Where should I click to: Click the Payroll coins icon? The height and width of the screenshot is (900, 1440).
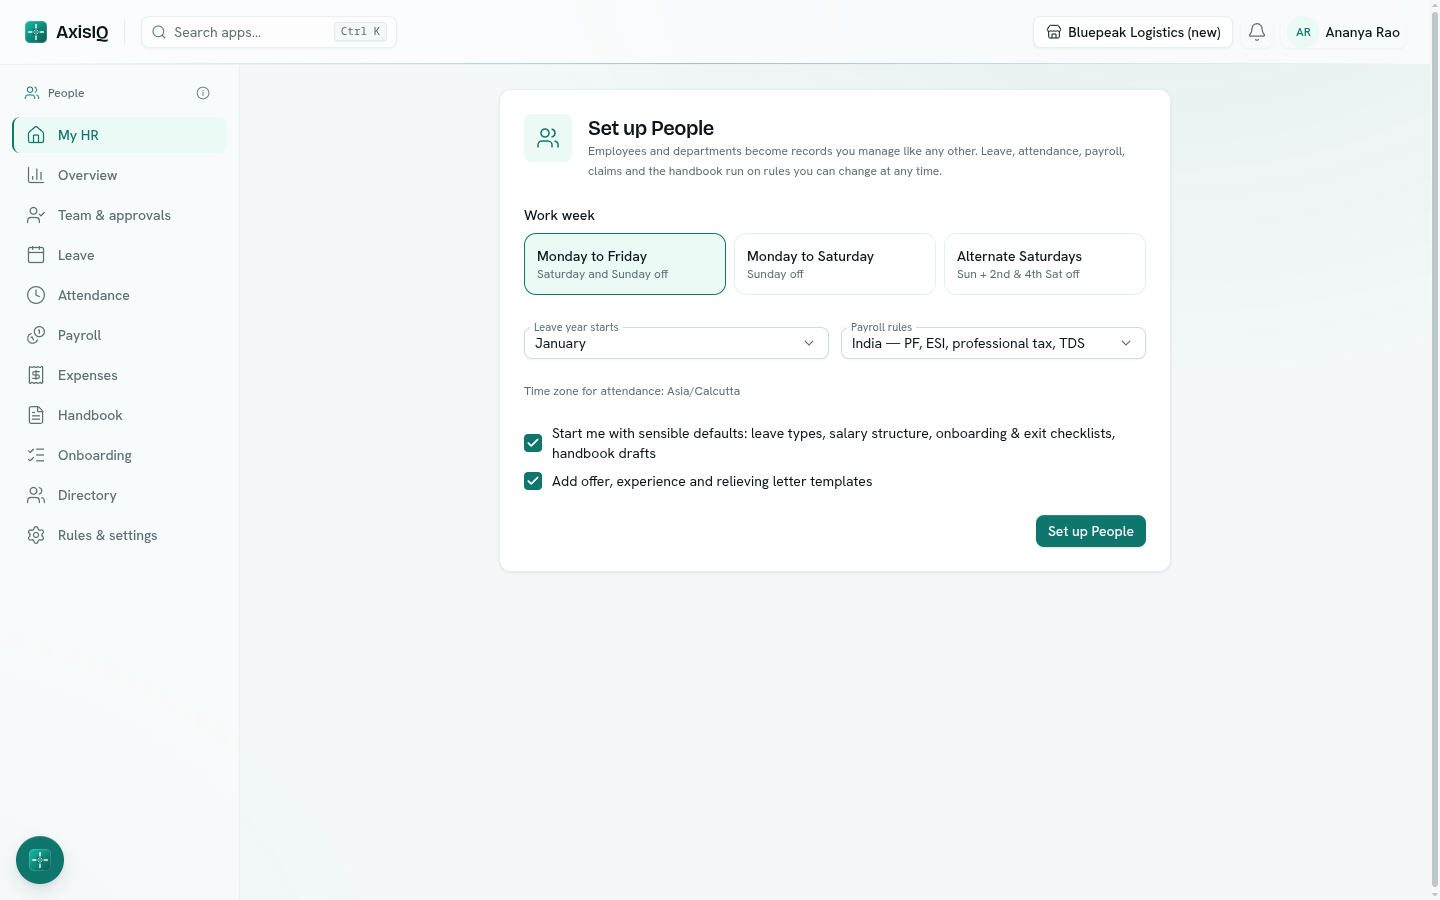(36, 335)
